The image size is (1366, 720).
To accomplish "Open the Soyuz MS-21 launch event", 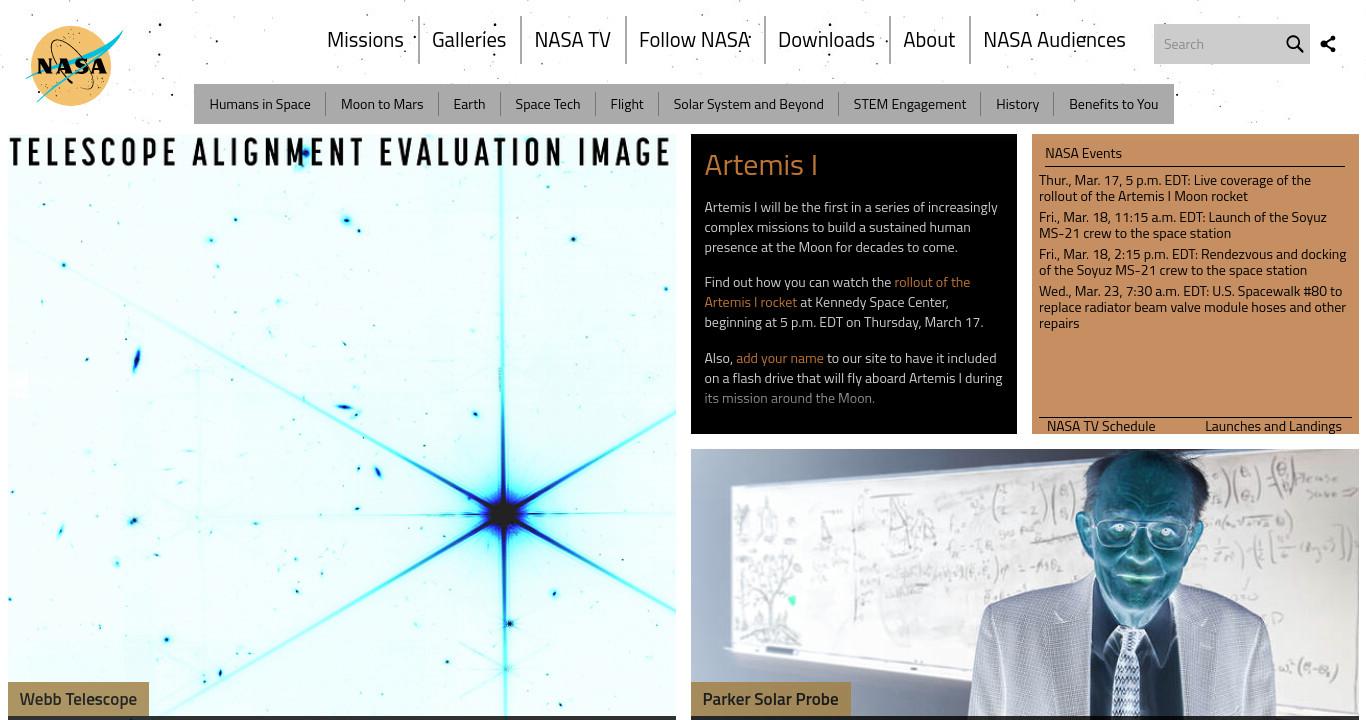I will coord(1183,225).
